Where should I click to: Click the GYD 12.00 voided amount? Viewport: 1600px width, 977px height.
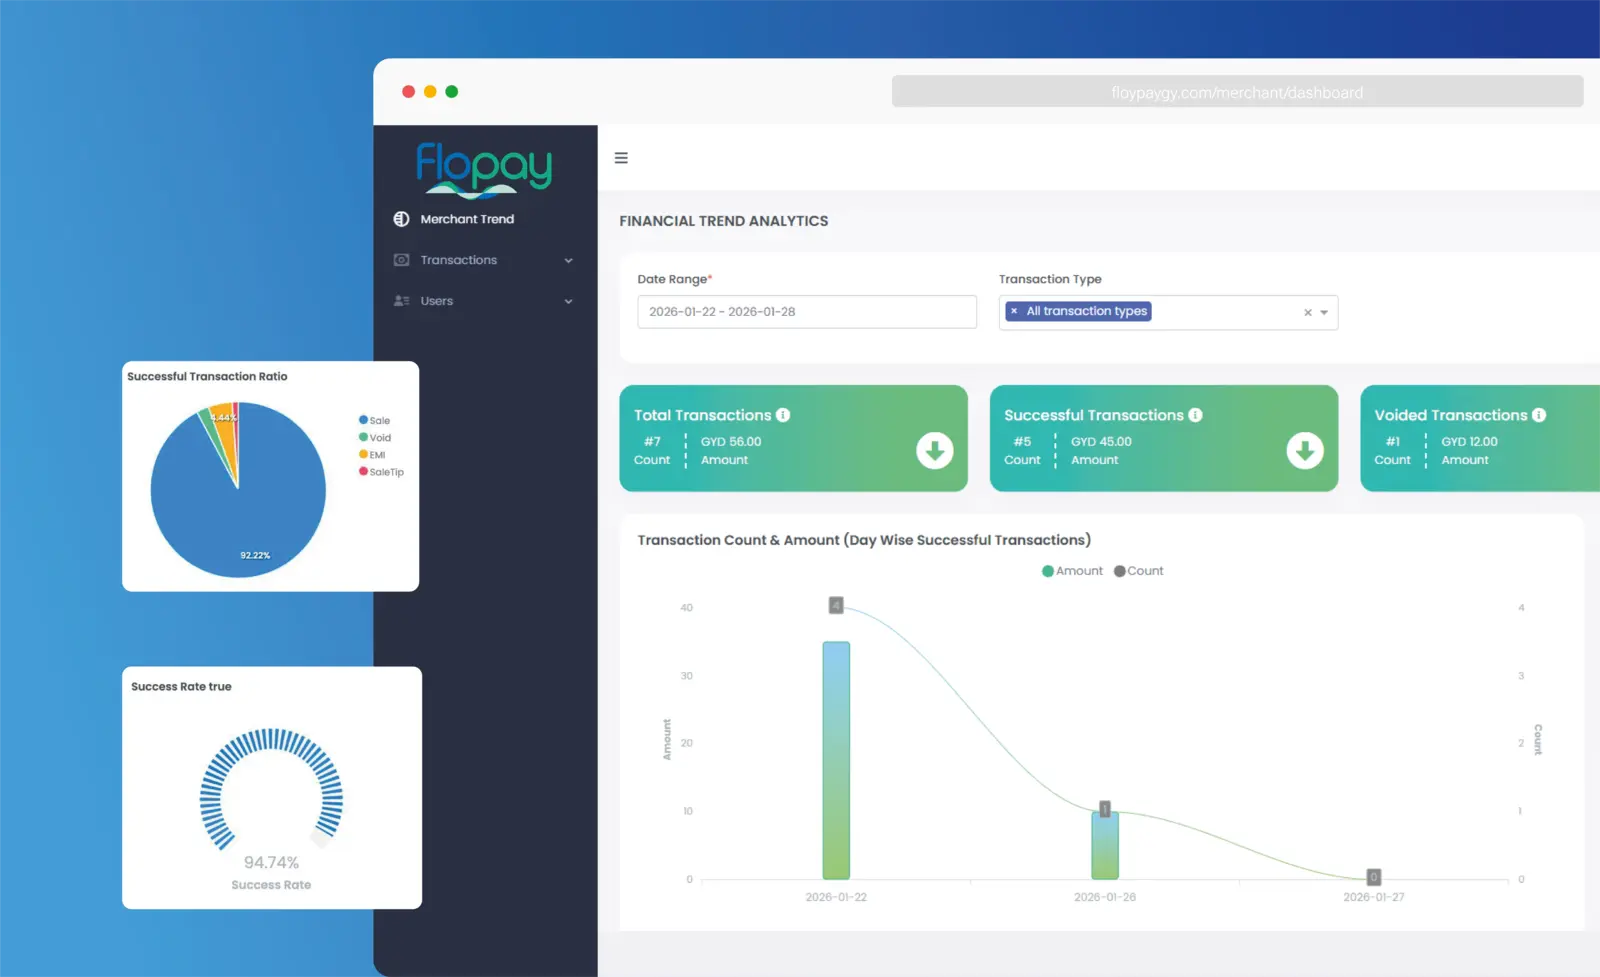coord(1469,441)
